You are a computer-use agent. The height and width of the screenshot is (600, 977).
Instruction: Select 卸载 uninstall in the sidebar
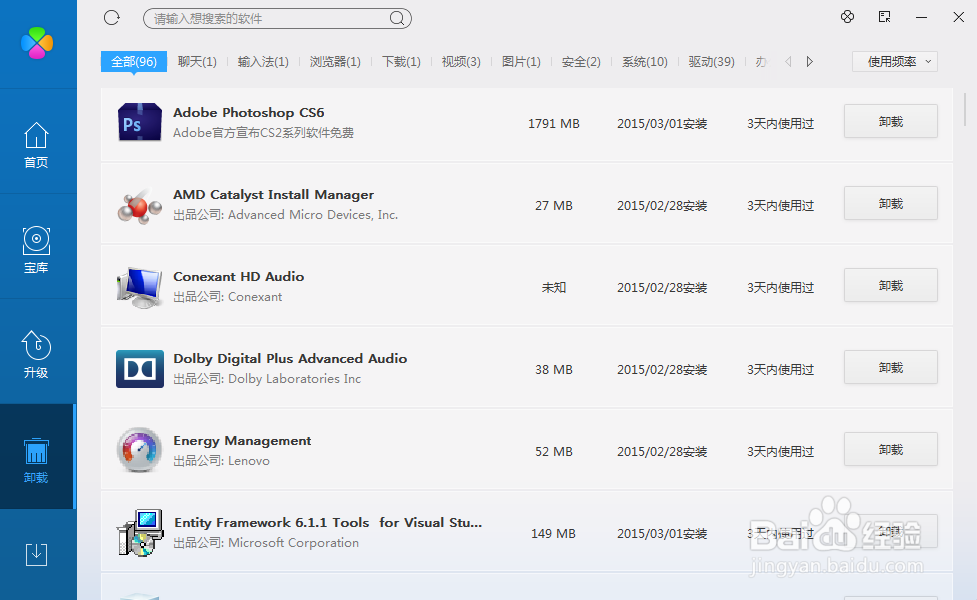(36, 460)
